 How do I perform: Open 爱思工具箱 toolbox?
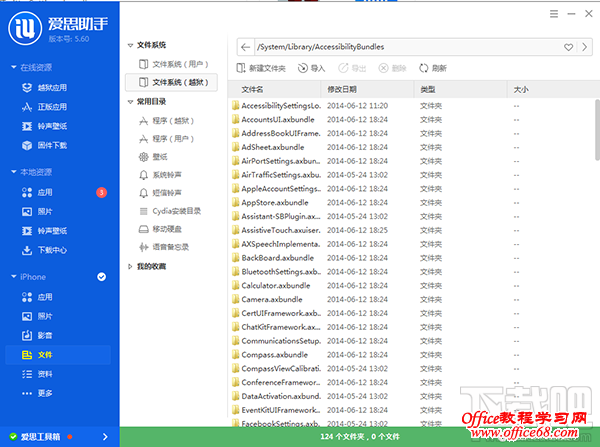(x=40, y=437)
